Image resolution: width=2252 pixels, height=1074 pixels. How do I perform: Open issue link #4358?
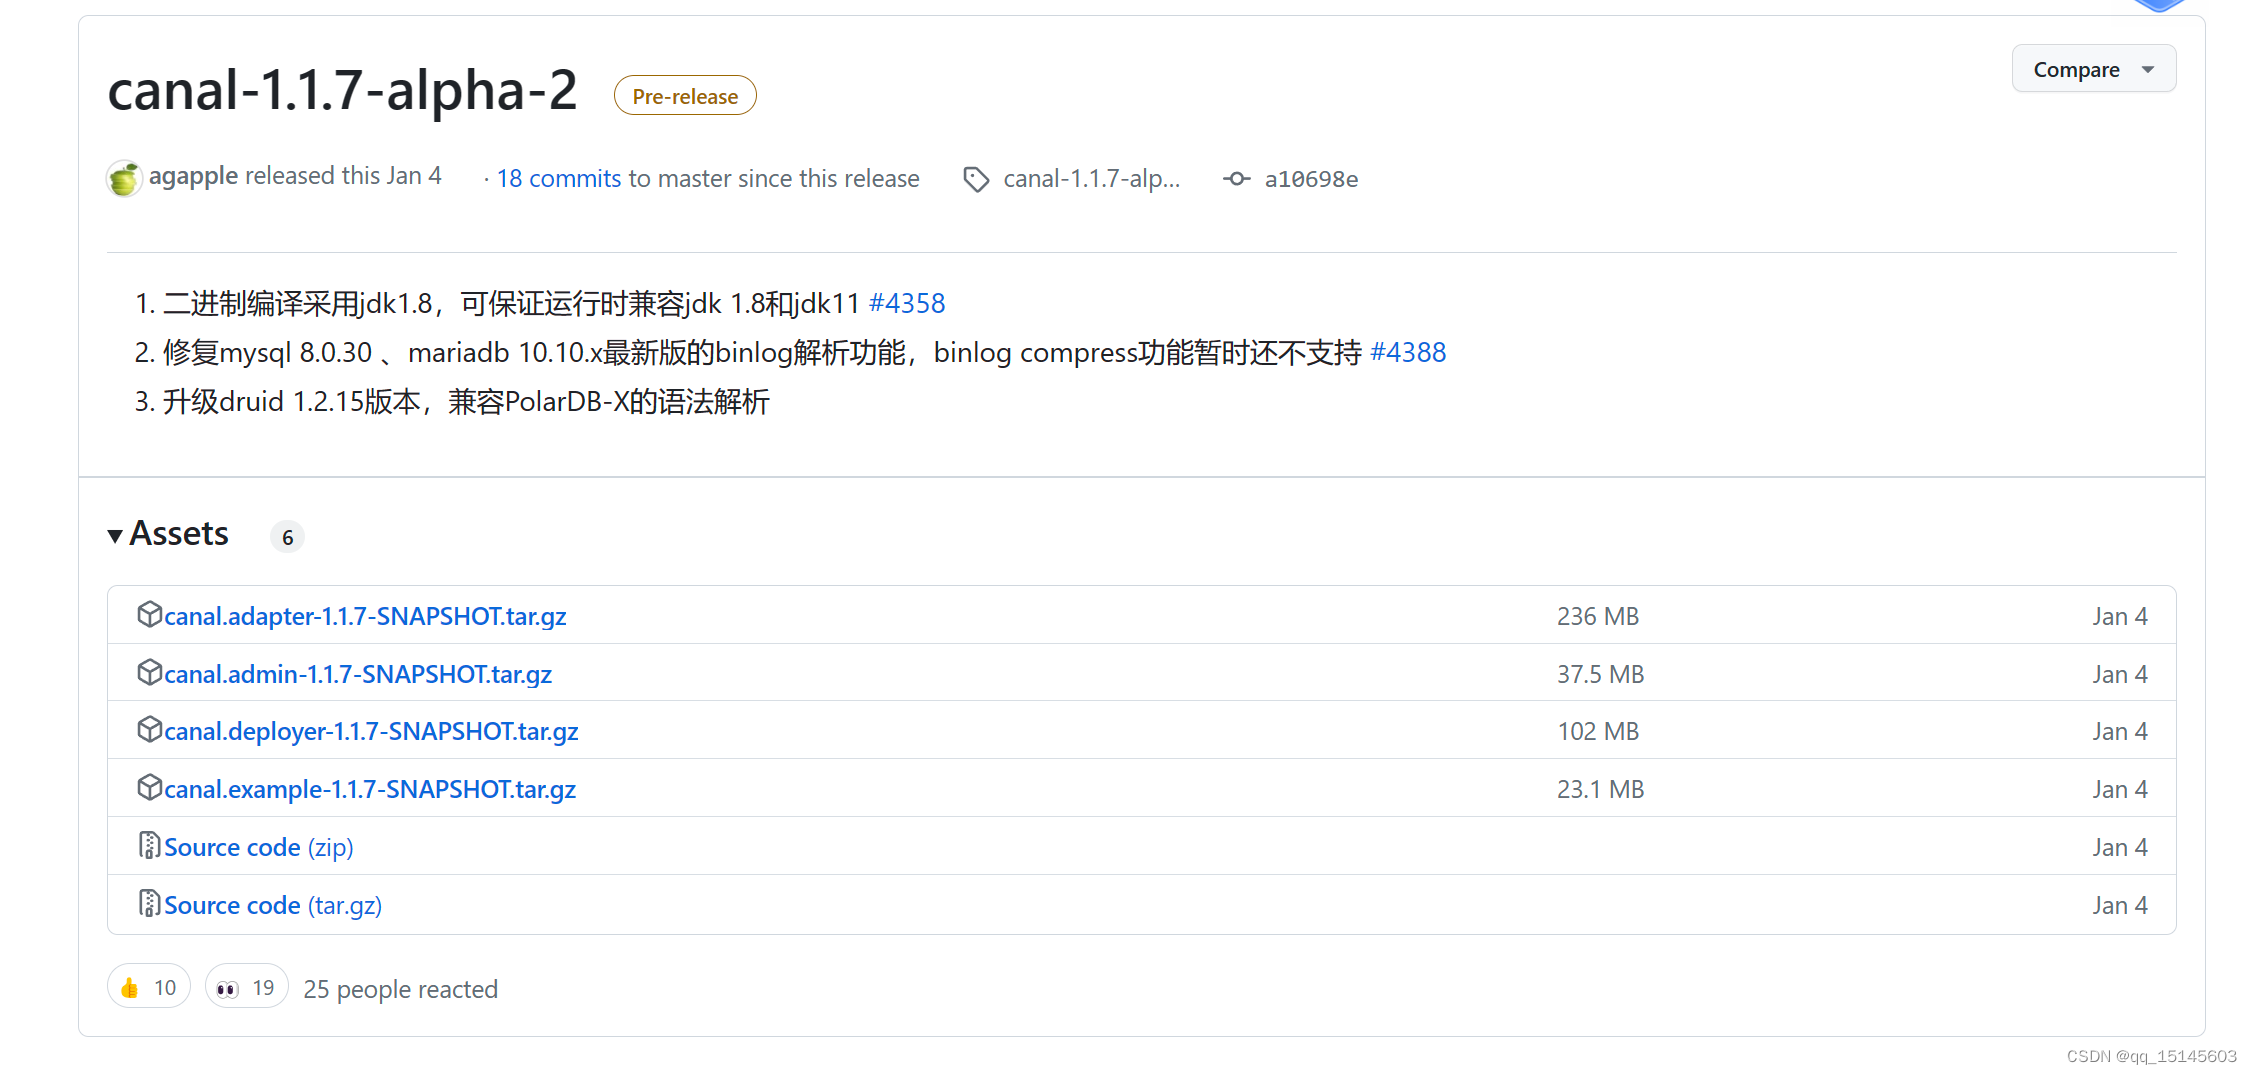(x=905, y=303)
